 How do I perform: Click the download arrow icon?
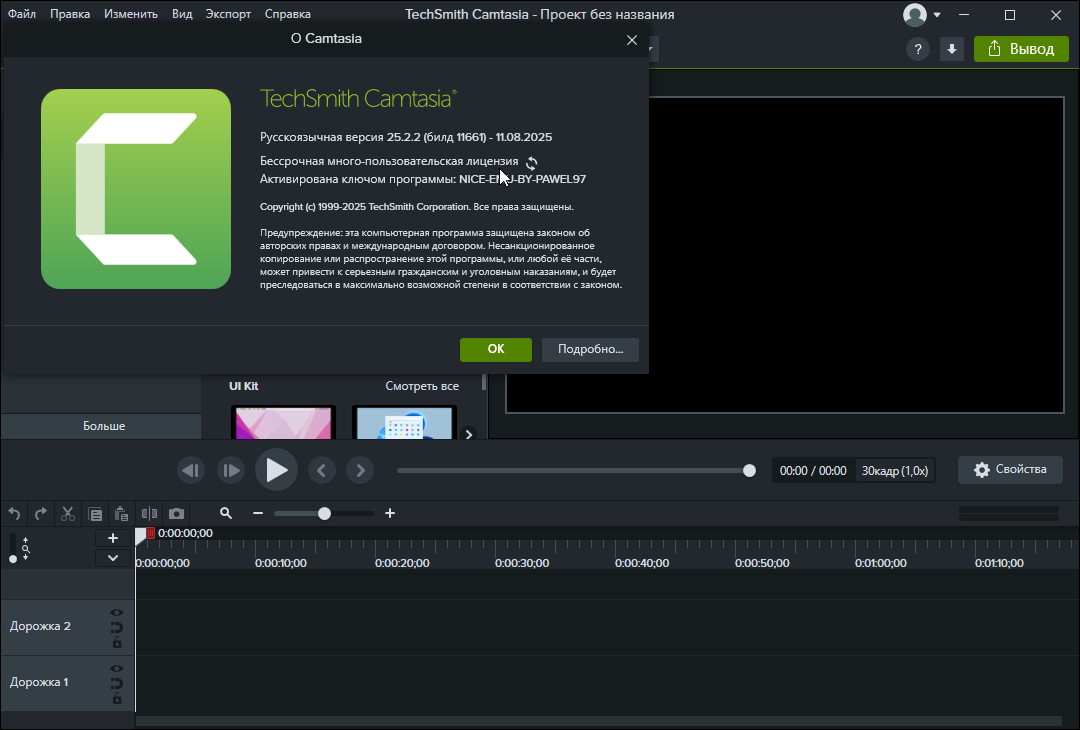[952, 49]
